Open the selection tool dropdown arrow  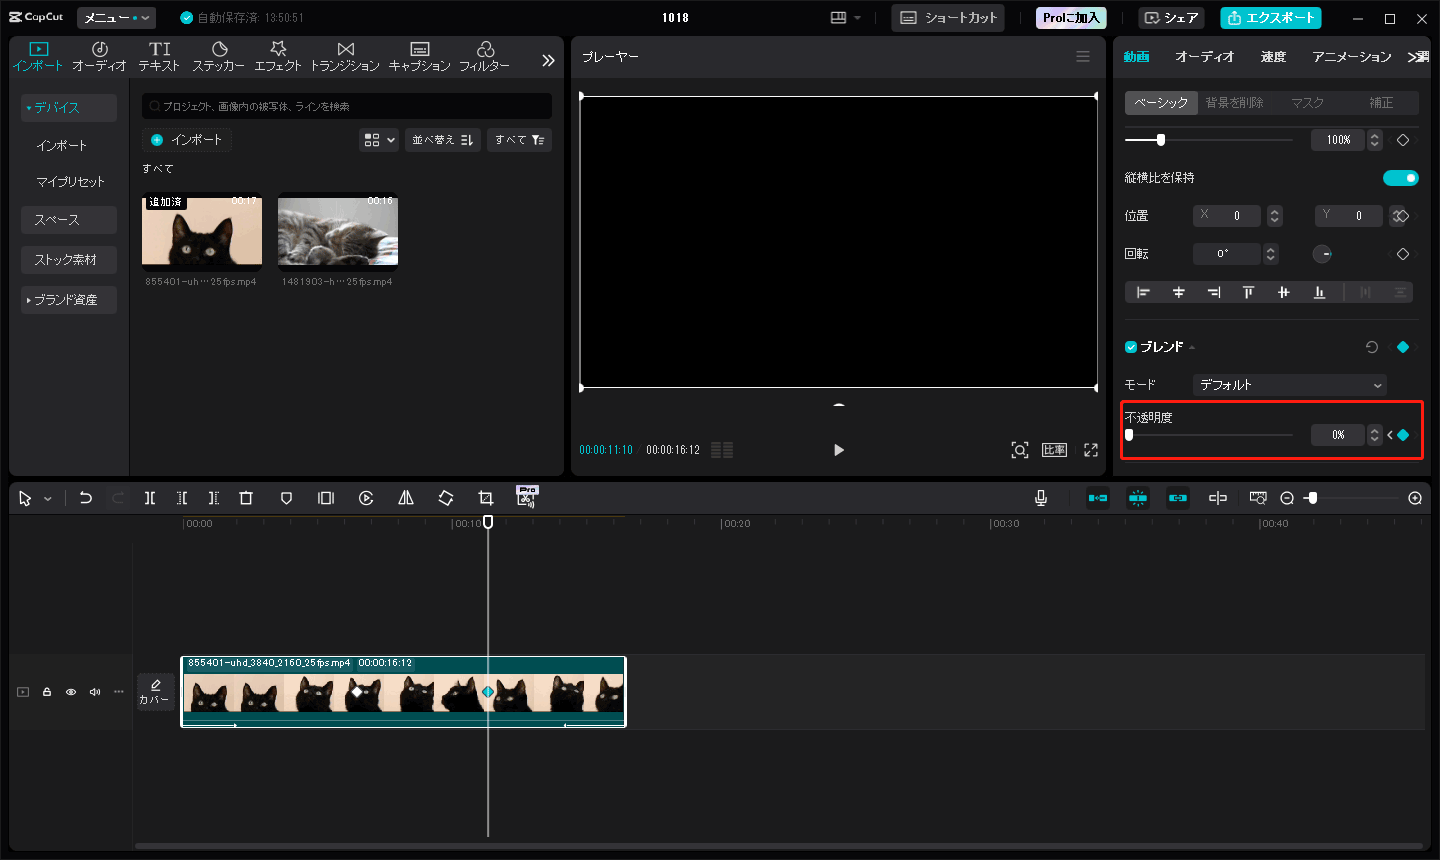point(47,499)
